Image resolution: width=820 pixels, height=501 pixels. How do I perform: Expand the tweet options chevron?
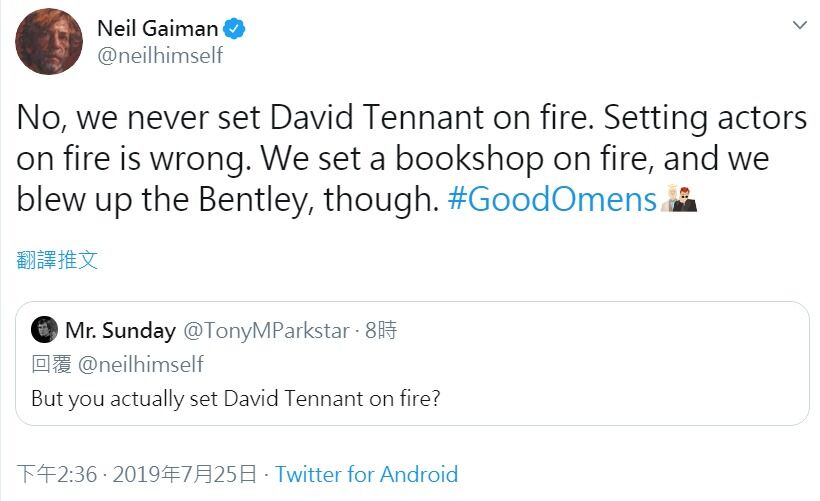click(800, 25)
